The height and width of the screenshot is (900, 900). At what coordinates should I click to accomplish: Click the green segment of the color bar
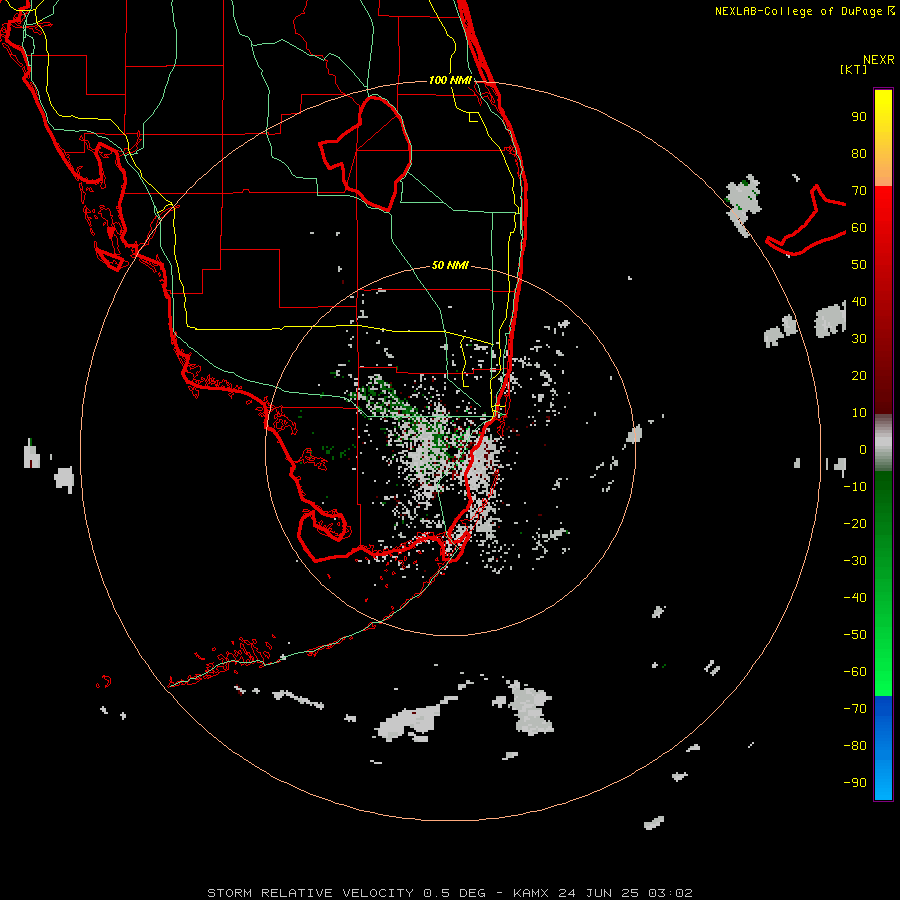click(883, 584)
